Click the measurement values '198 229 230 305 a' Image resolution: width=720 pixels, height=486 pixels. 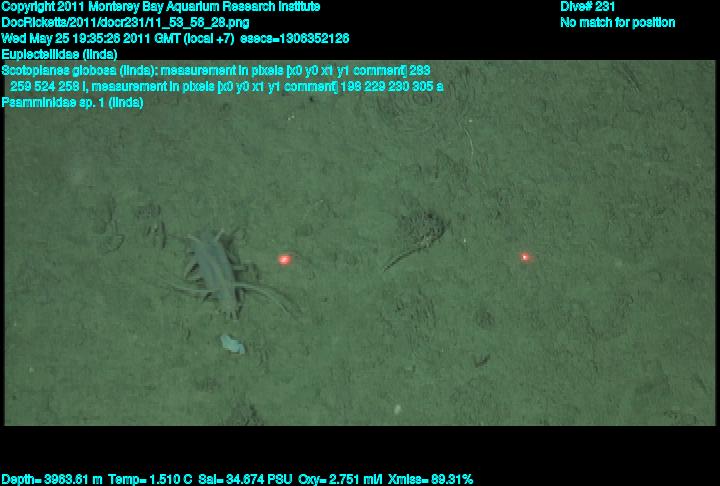[392, 86]
